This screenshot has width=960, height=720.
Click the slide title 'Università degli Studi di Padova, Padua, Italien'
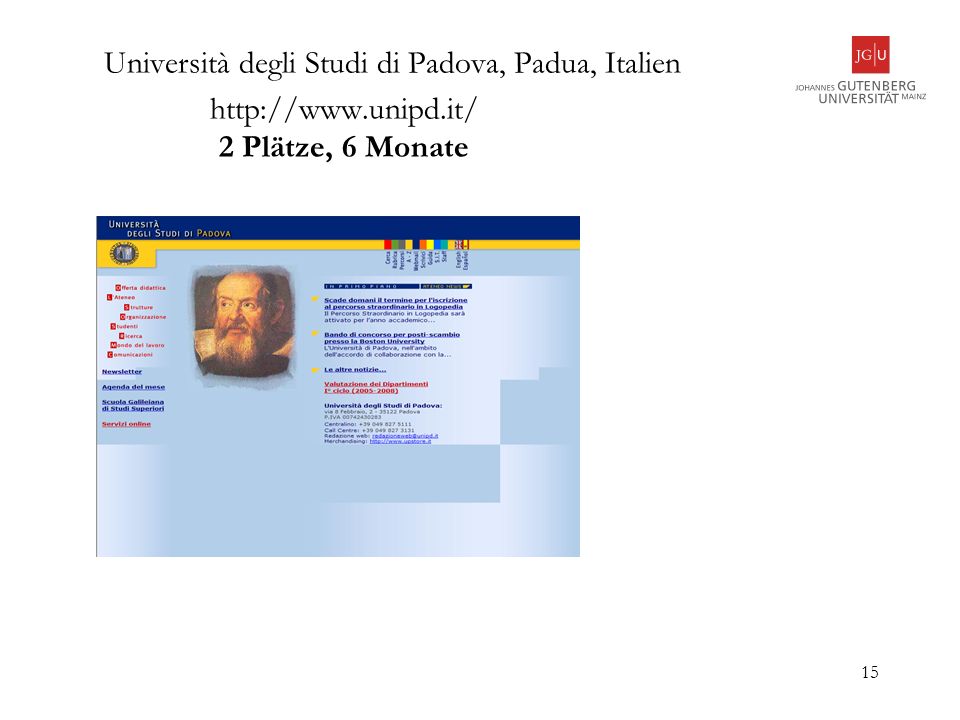(x=392, y=64)
